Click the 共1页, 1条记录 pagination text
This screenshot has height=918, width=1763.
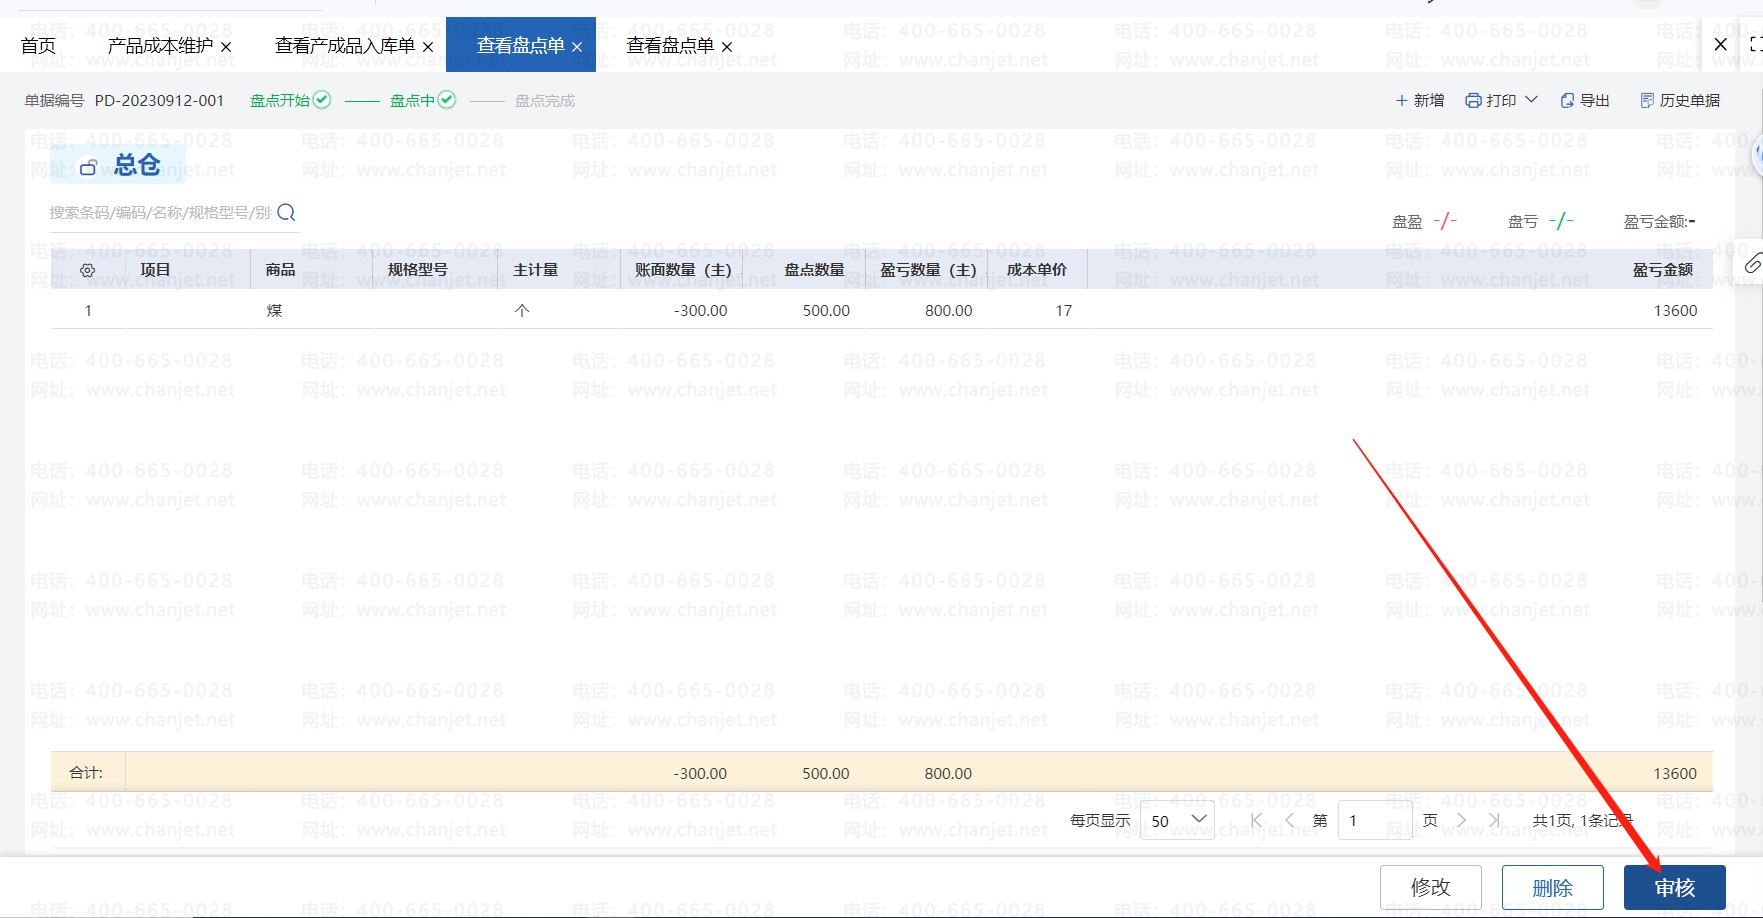pos(1583,820)
